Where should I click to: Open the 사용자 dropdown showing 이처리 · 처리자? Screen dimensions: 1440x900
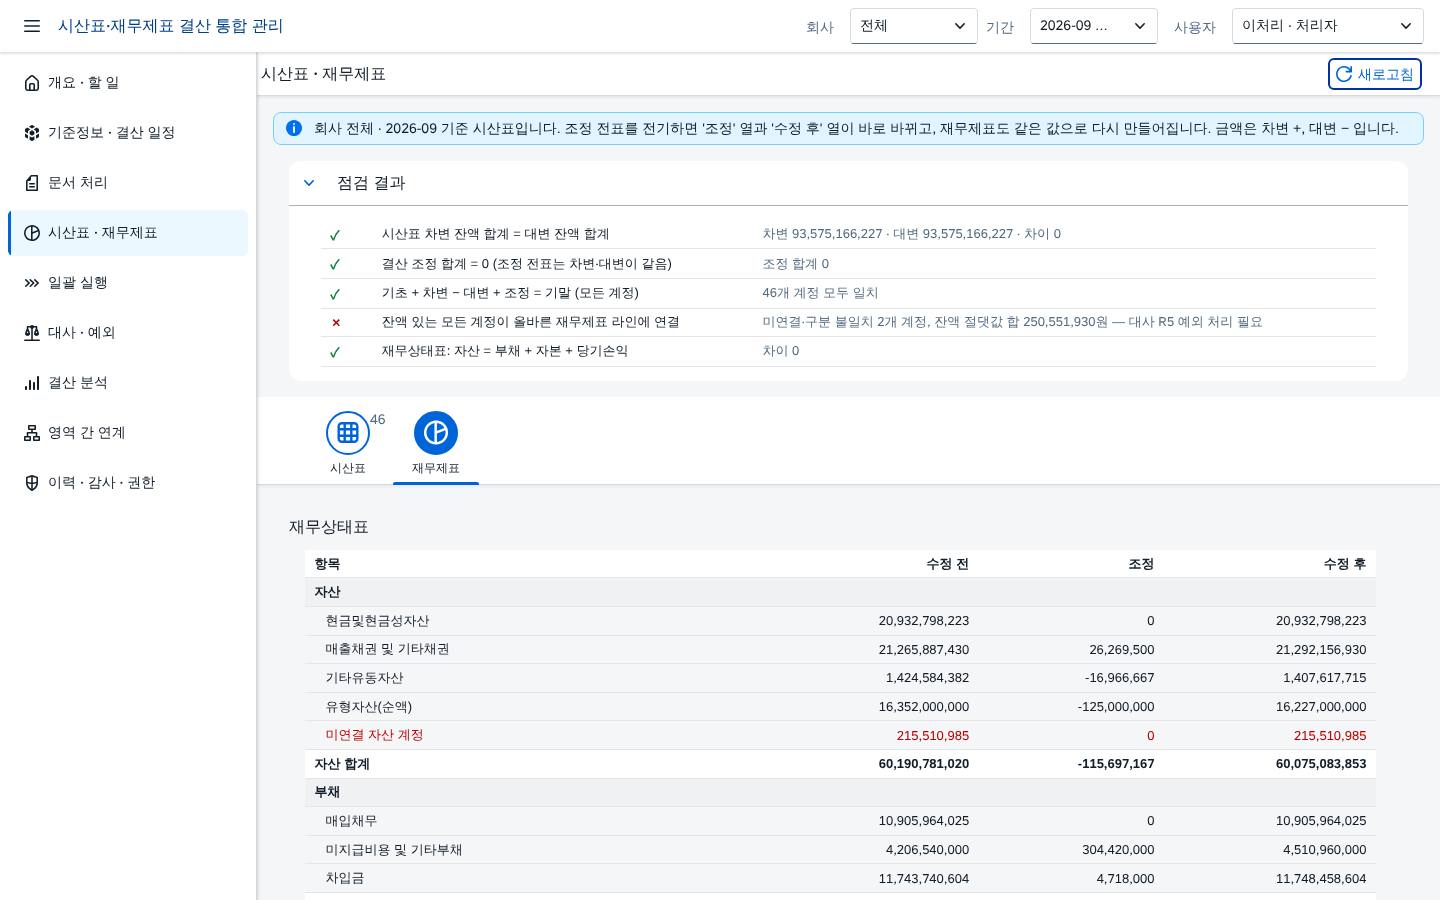[x=1328, y=26]
